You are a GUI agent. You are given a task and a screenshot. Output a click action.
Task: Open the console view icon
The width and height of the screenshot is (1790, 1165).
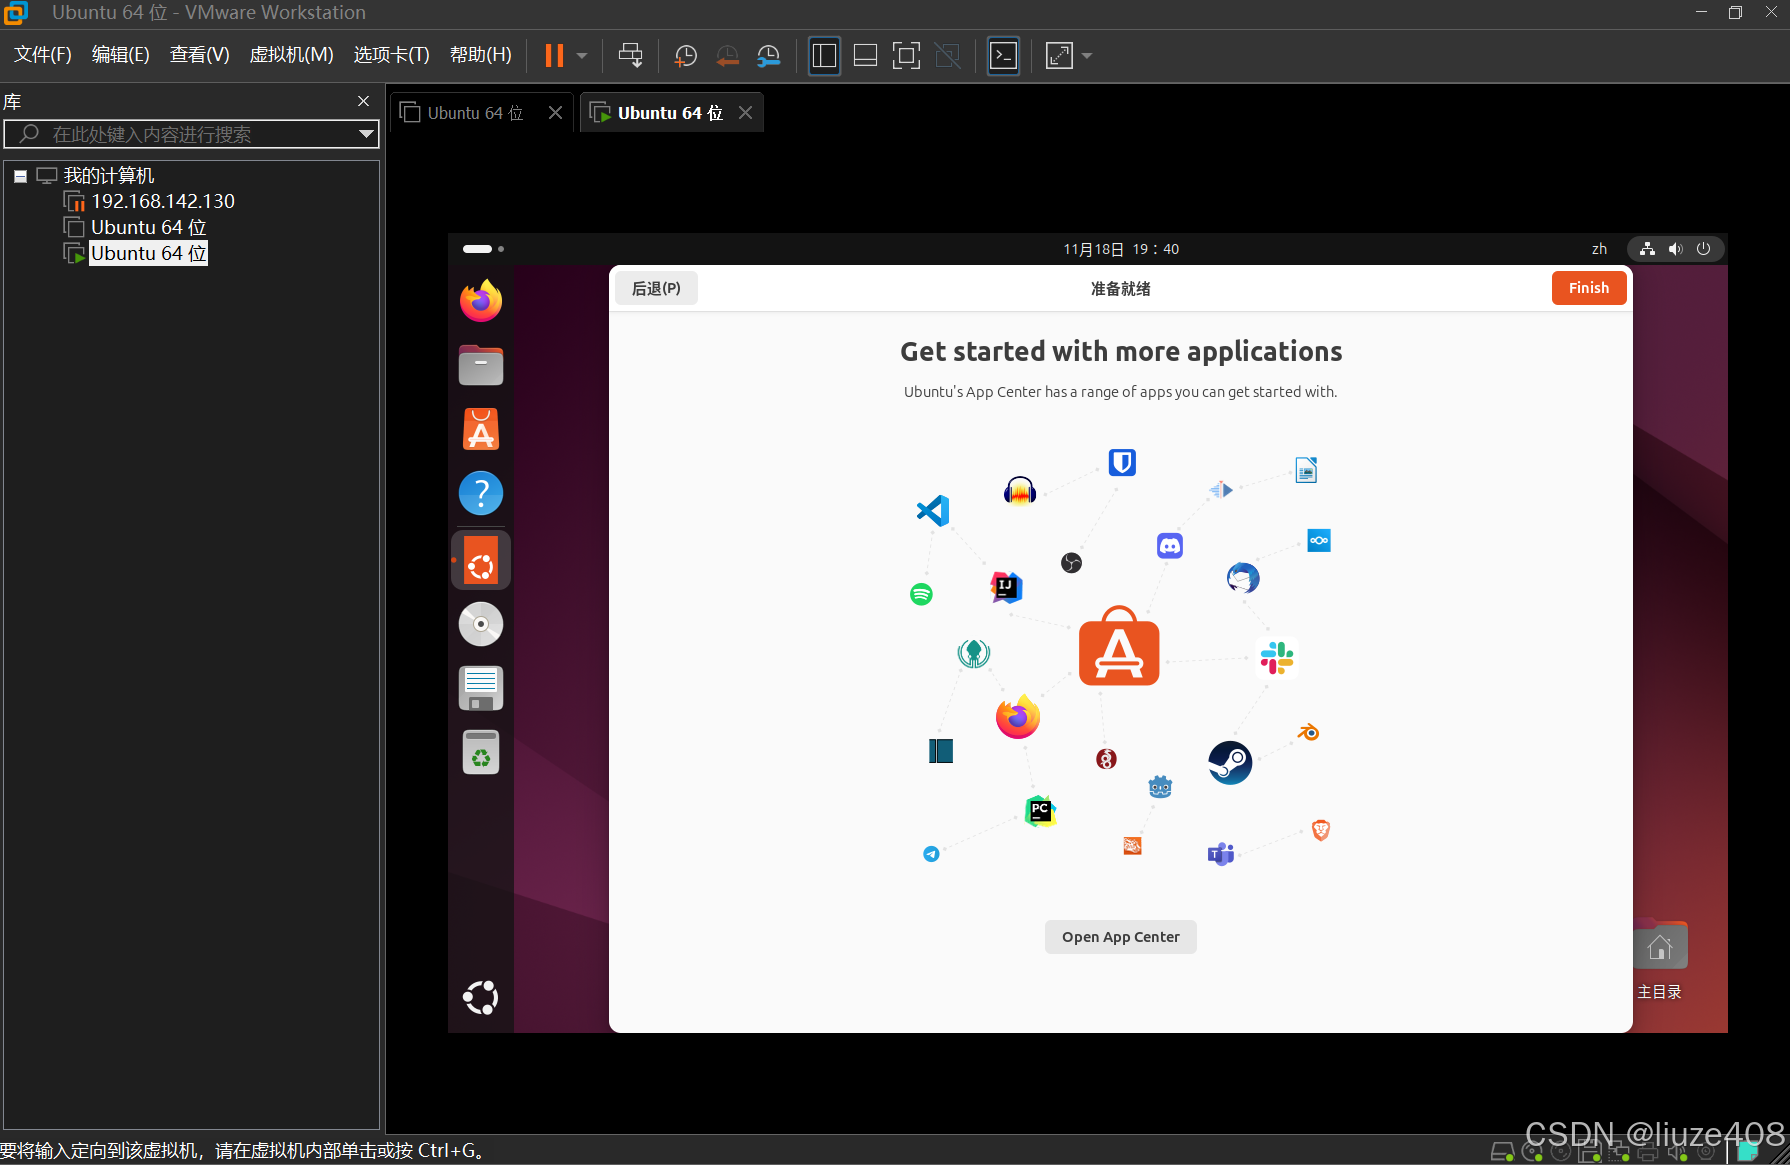(x=1003, y=56)
